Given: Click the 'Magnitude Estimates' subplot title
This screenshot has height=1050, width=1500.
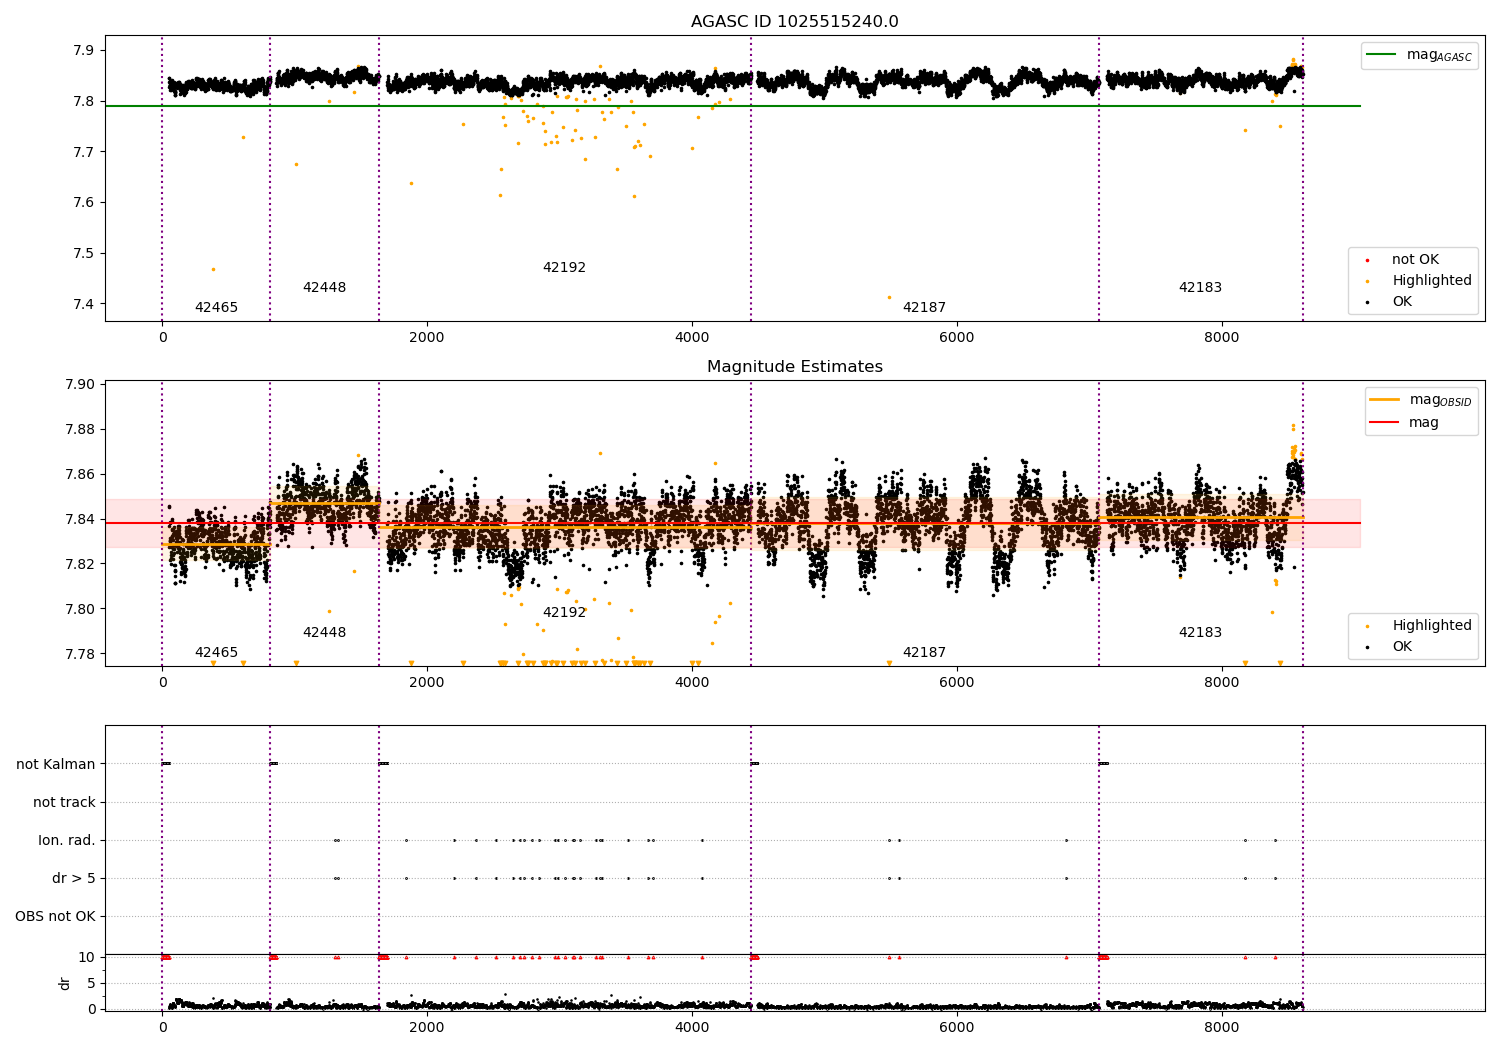Looking at the screenshot, I should pos(794,367).
